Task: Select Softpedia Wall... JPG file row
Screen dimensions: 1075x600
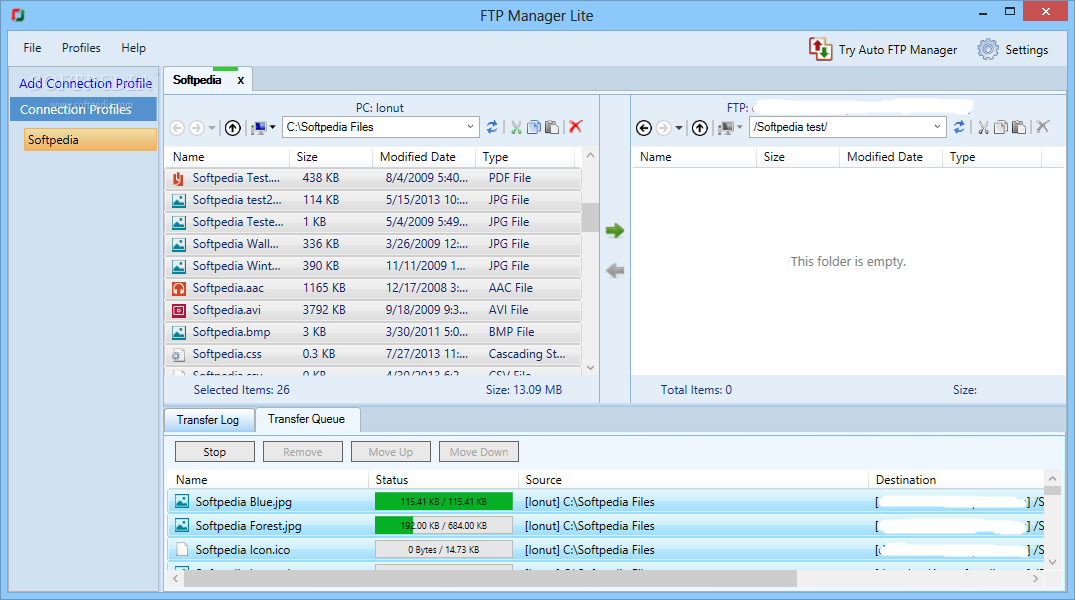Action: pos(373,245)
